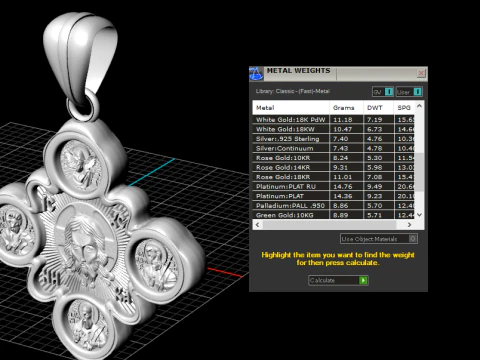
Task: Click the 6.73 DWT value
Action: click(375, 129)
